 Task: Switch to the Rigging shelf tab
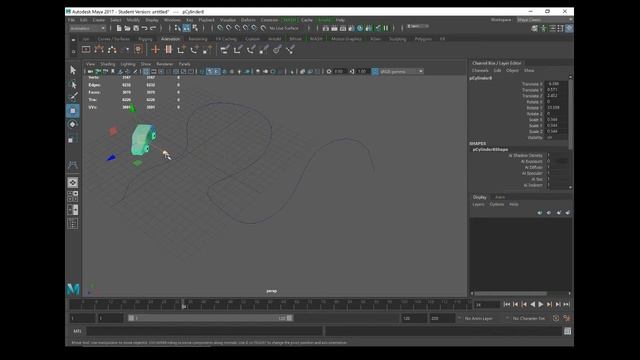pyautogui.click(x=145, y=39)
